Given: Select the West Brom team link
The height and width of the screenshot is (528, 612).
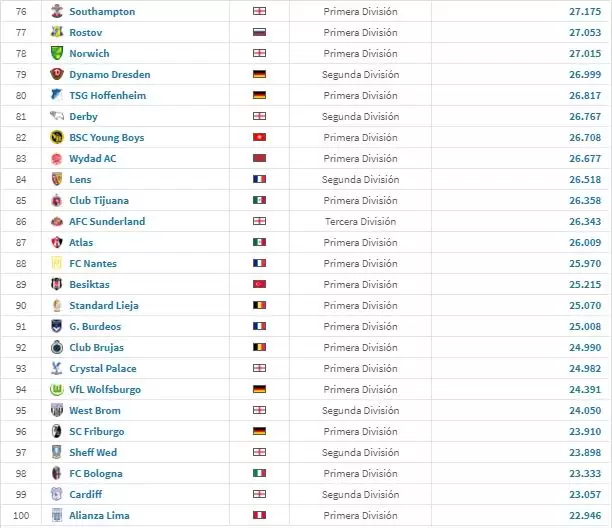Looking at the screenshot, I should pyautogui.click(x=95, y=410).
